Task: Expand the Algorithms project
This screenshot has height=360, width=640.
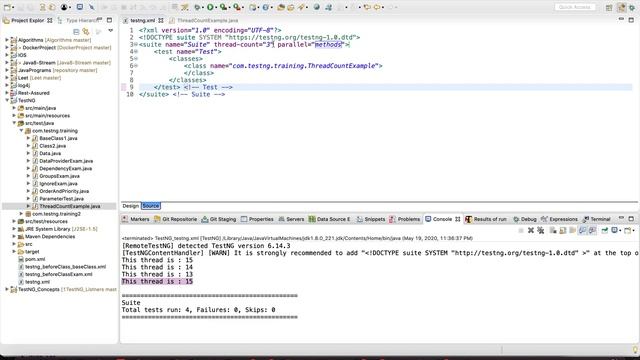Action: [x=7, y=40]
